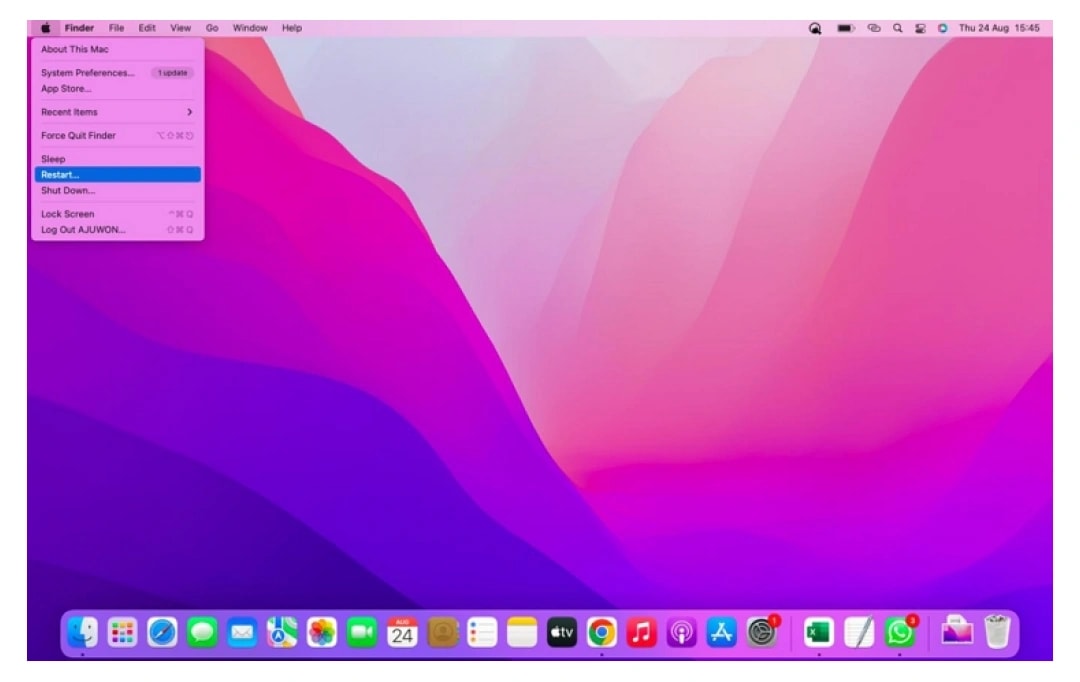
Task: Open the Contacts app icon
Action: [x=443, y=632]
